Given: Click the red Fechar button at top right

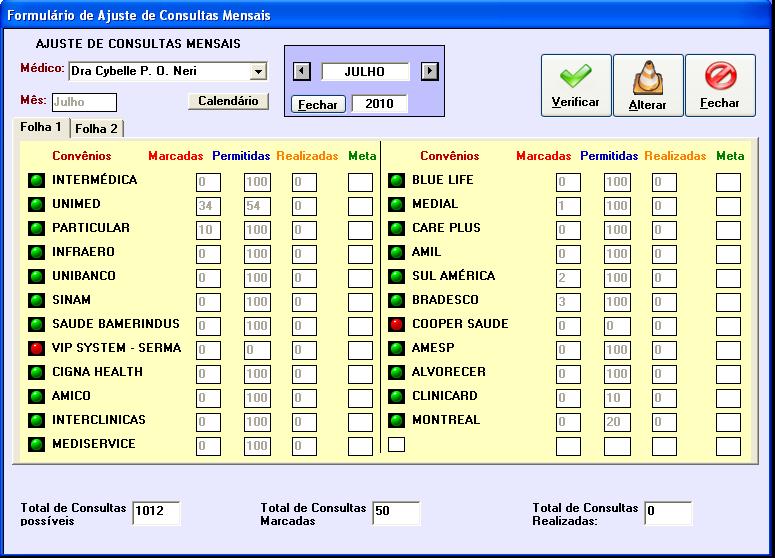Looking at the screenshot, I should (x=720, y=86).
